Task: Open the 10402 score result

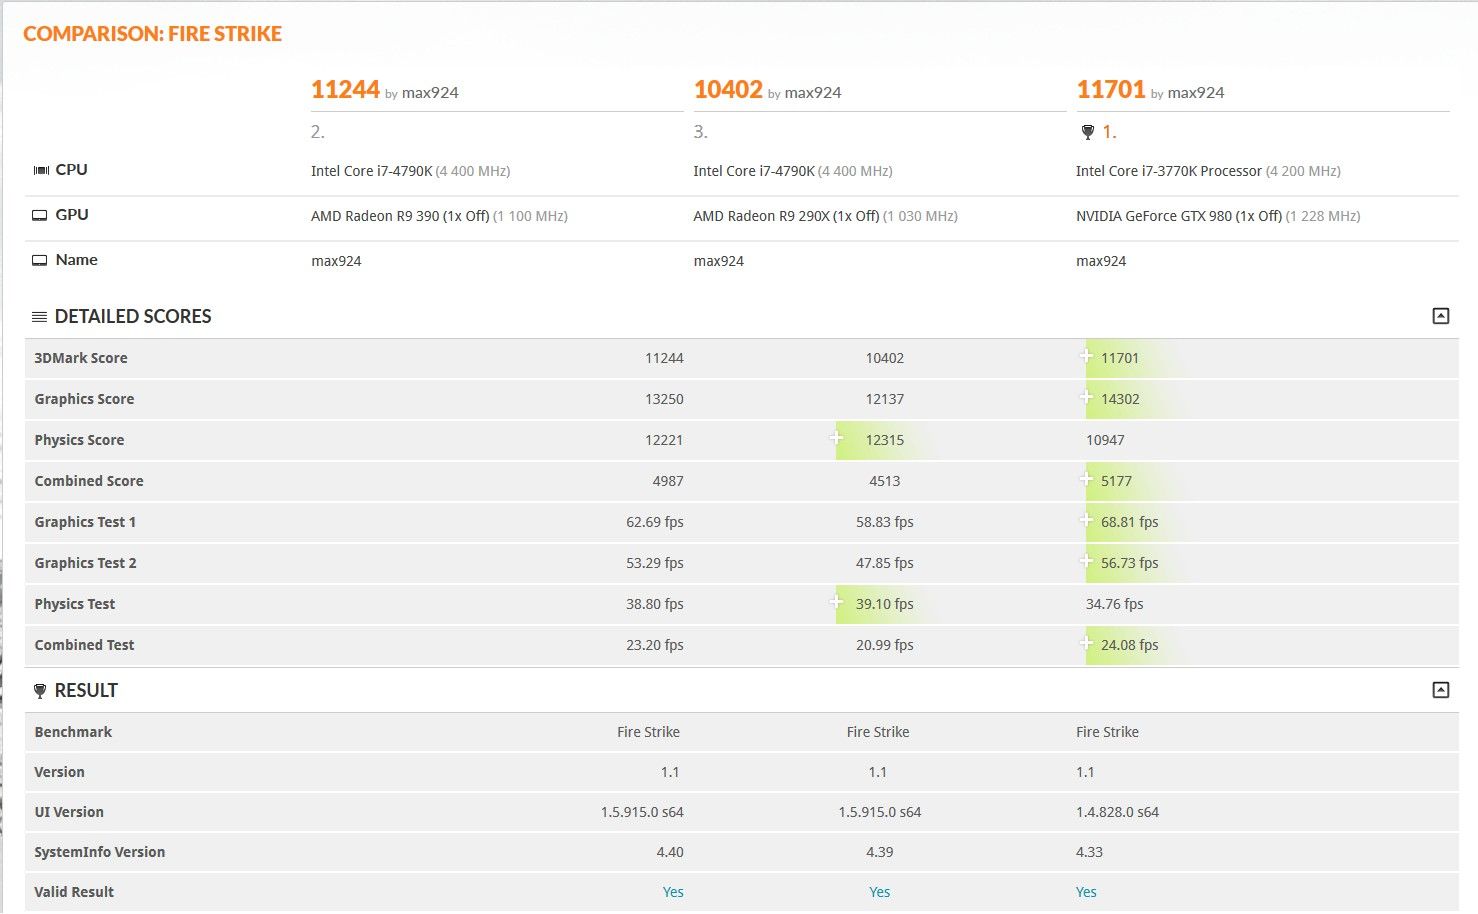Action: point(728,90)
